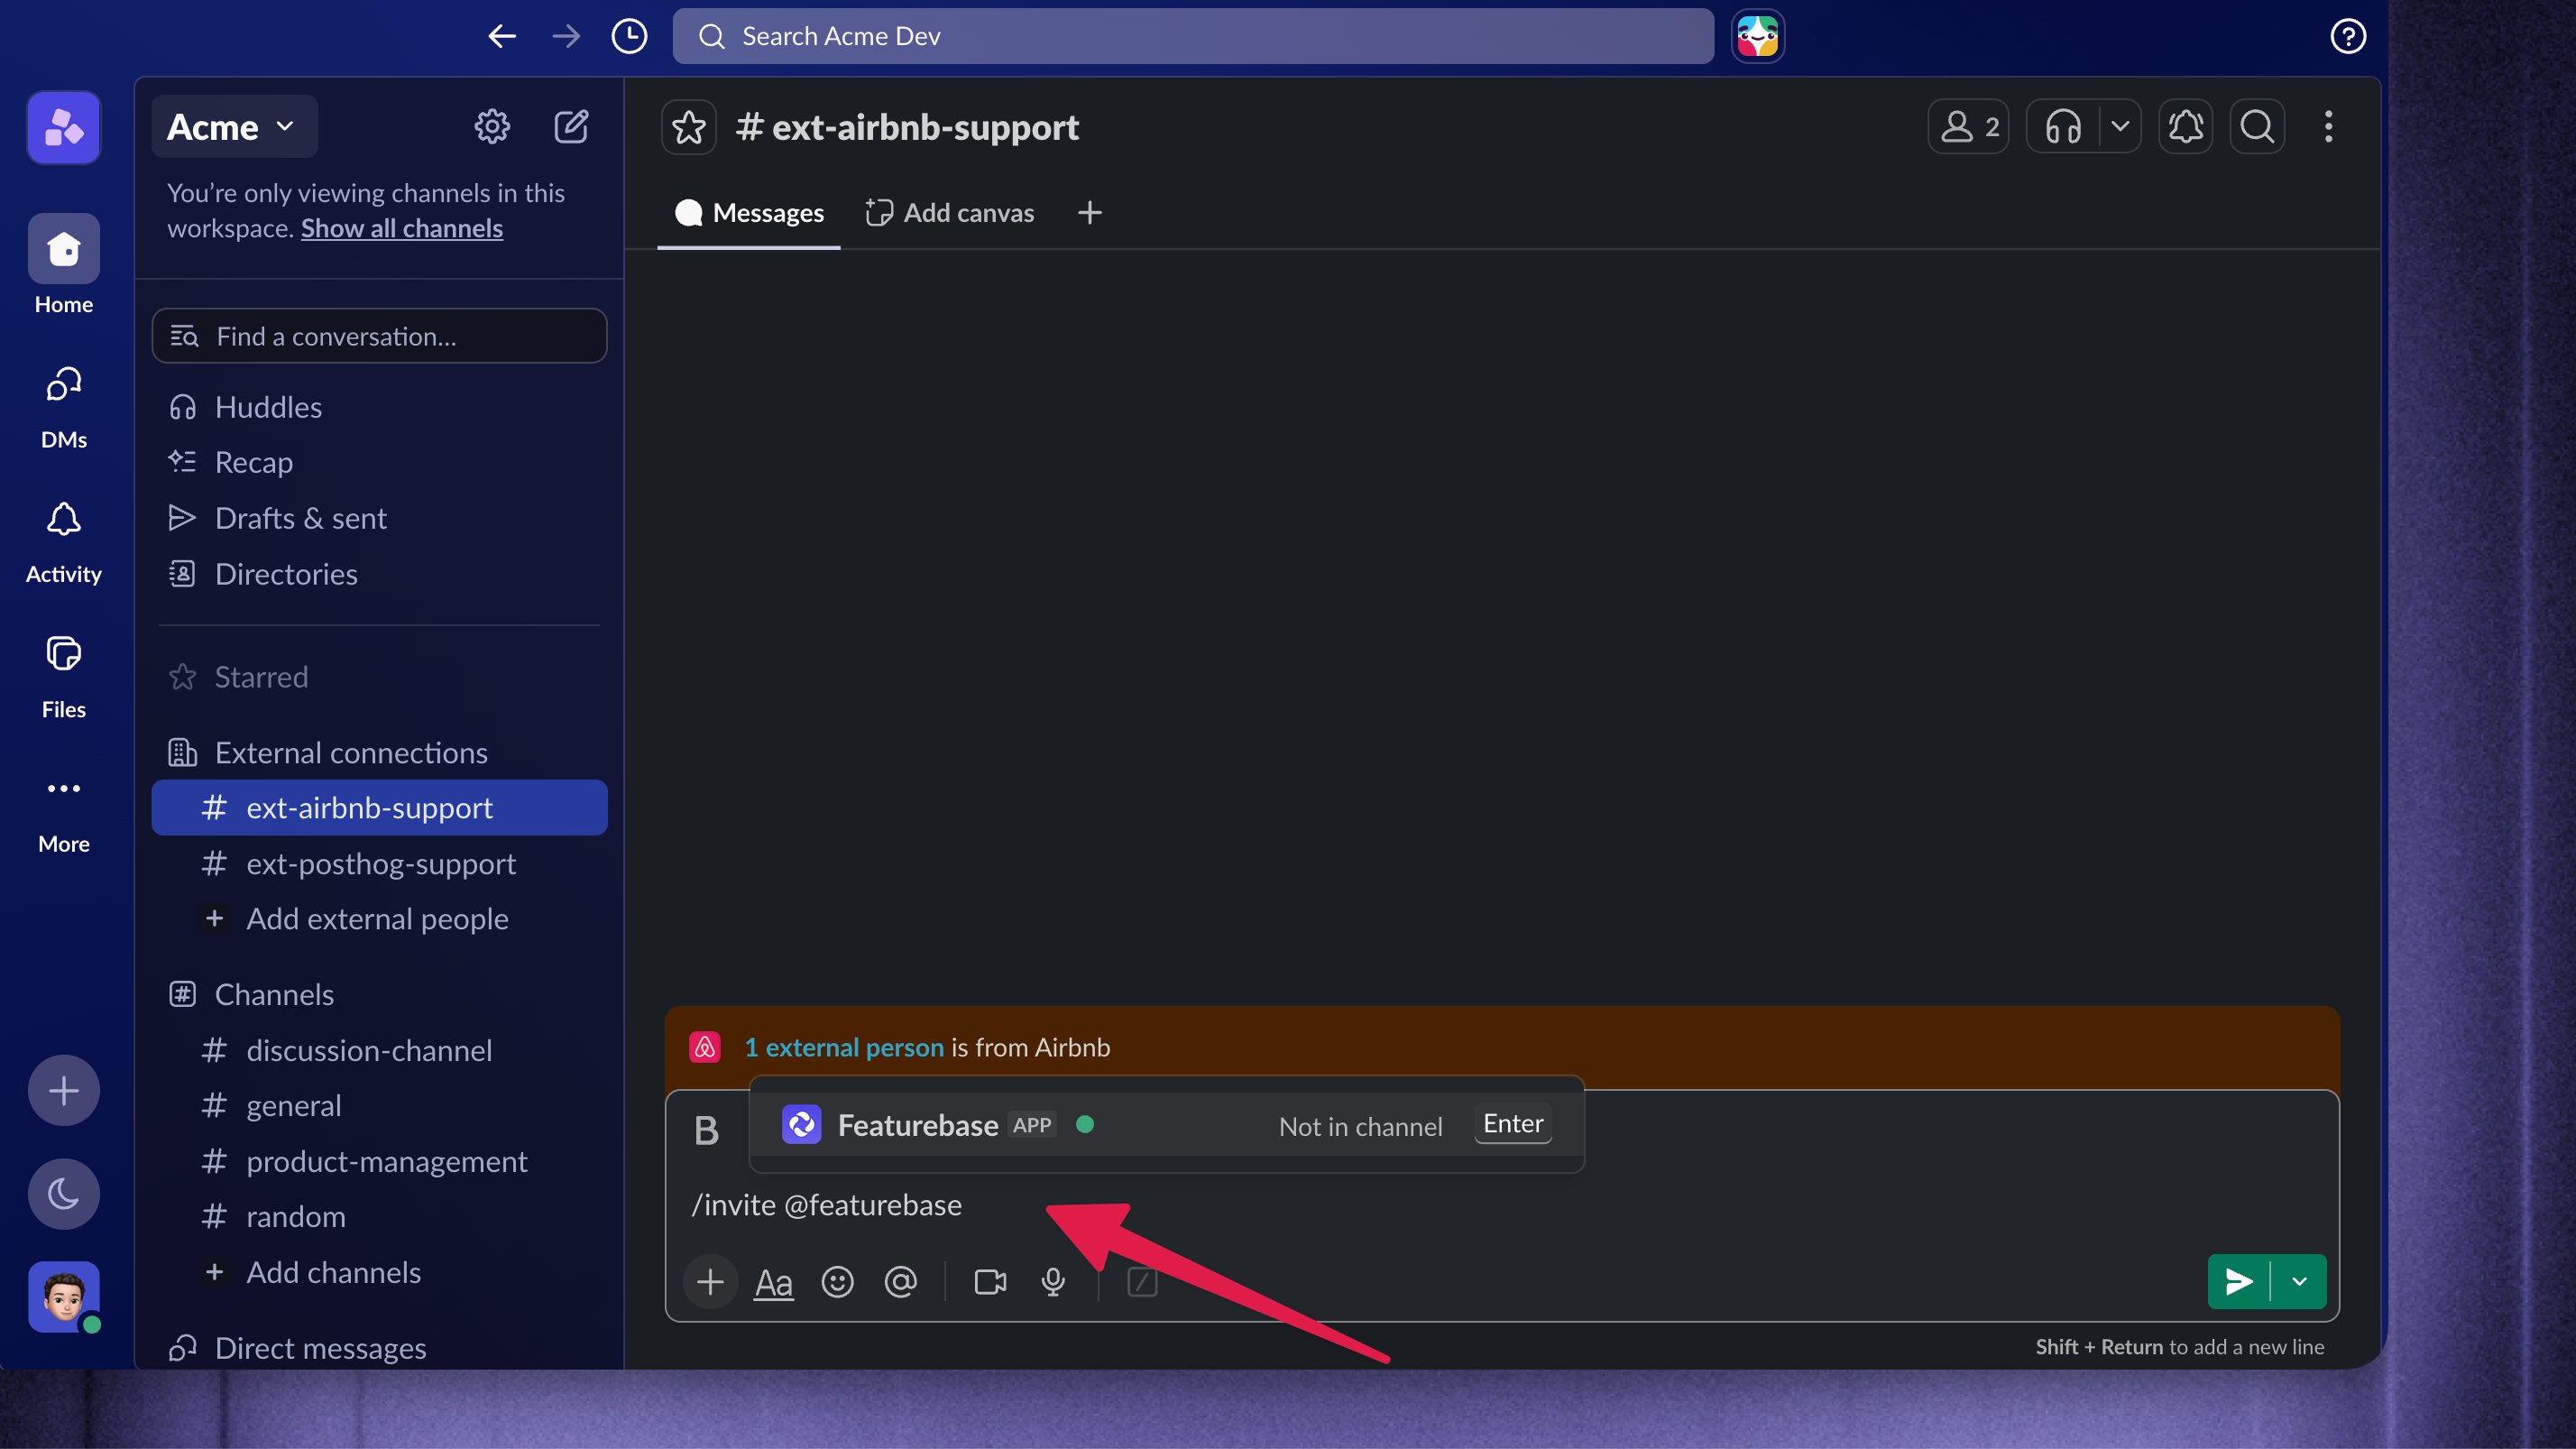Click the 1 external person link

tap(844, 1048)
